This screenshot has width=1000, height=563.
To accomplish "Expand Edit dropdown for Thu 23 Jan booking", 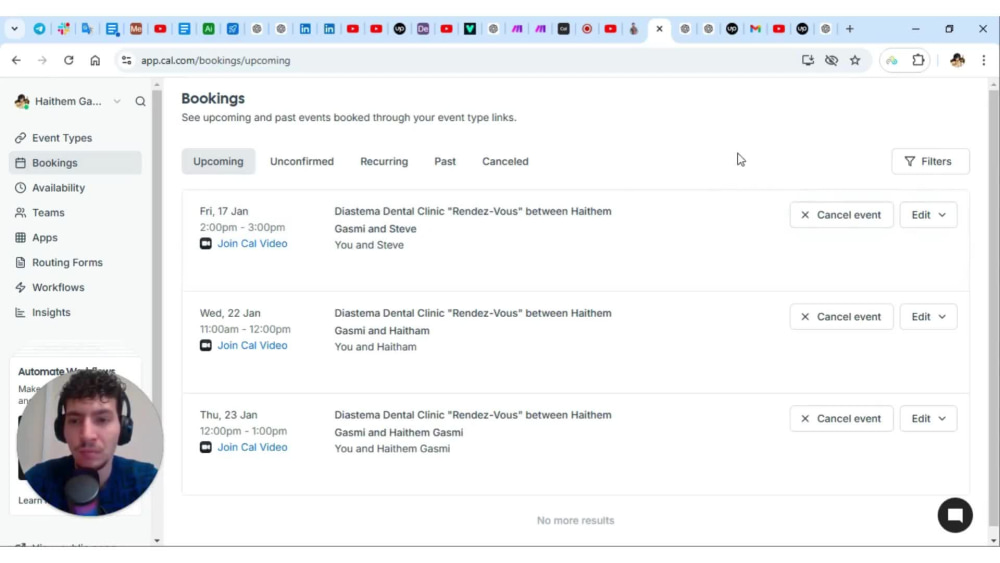I will pos(928,418).
